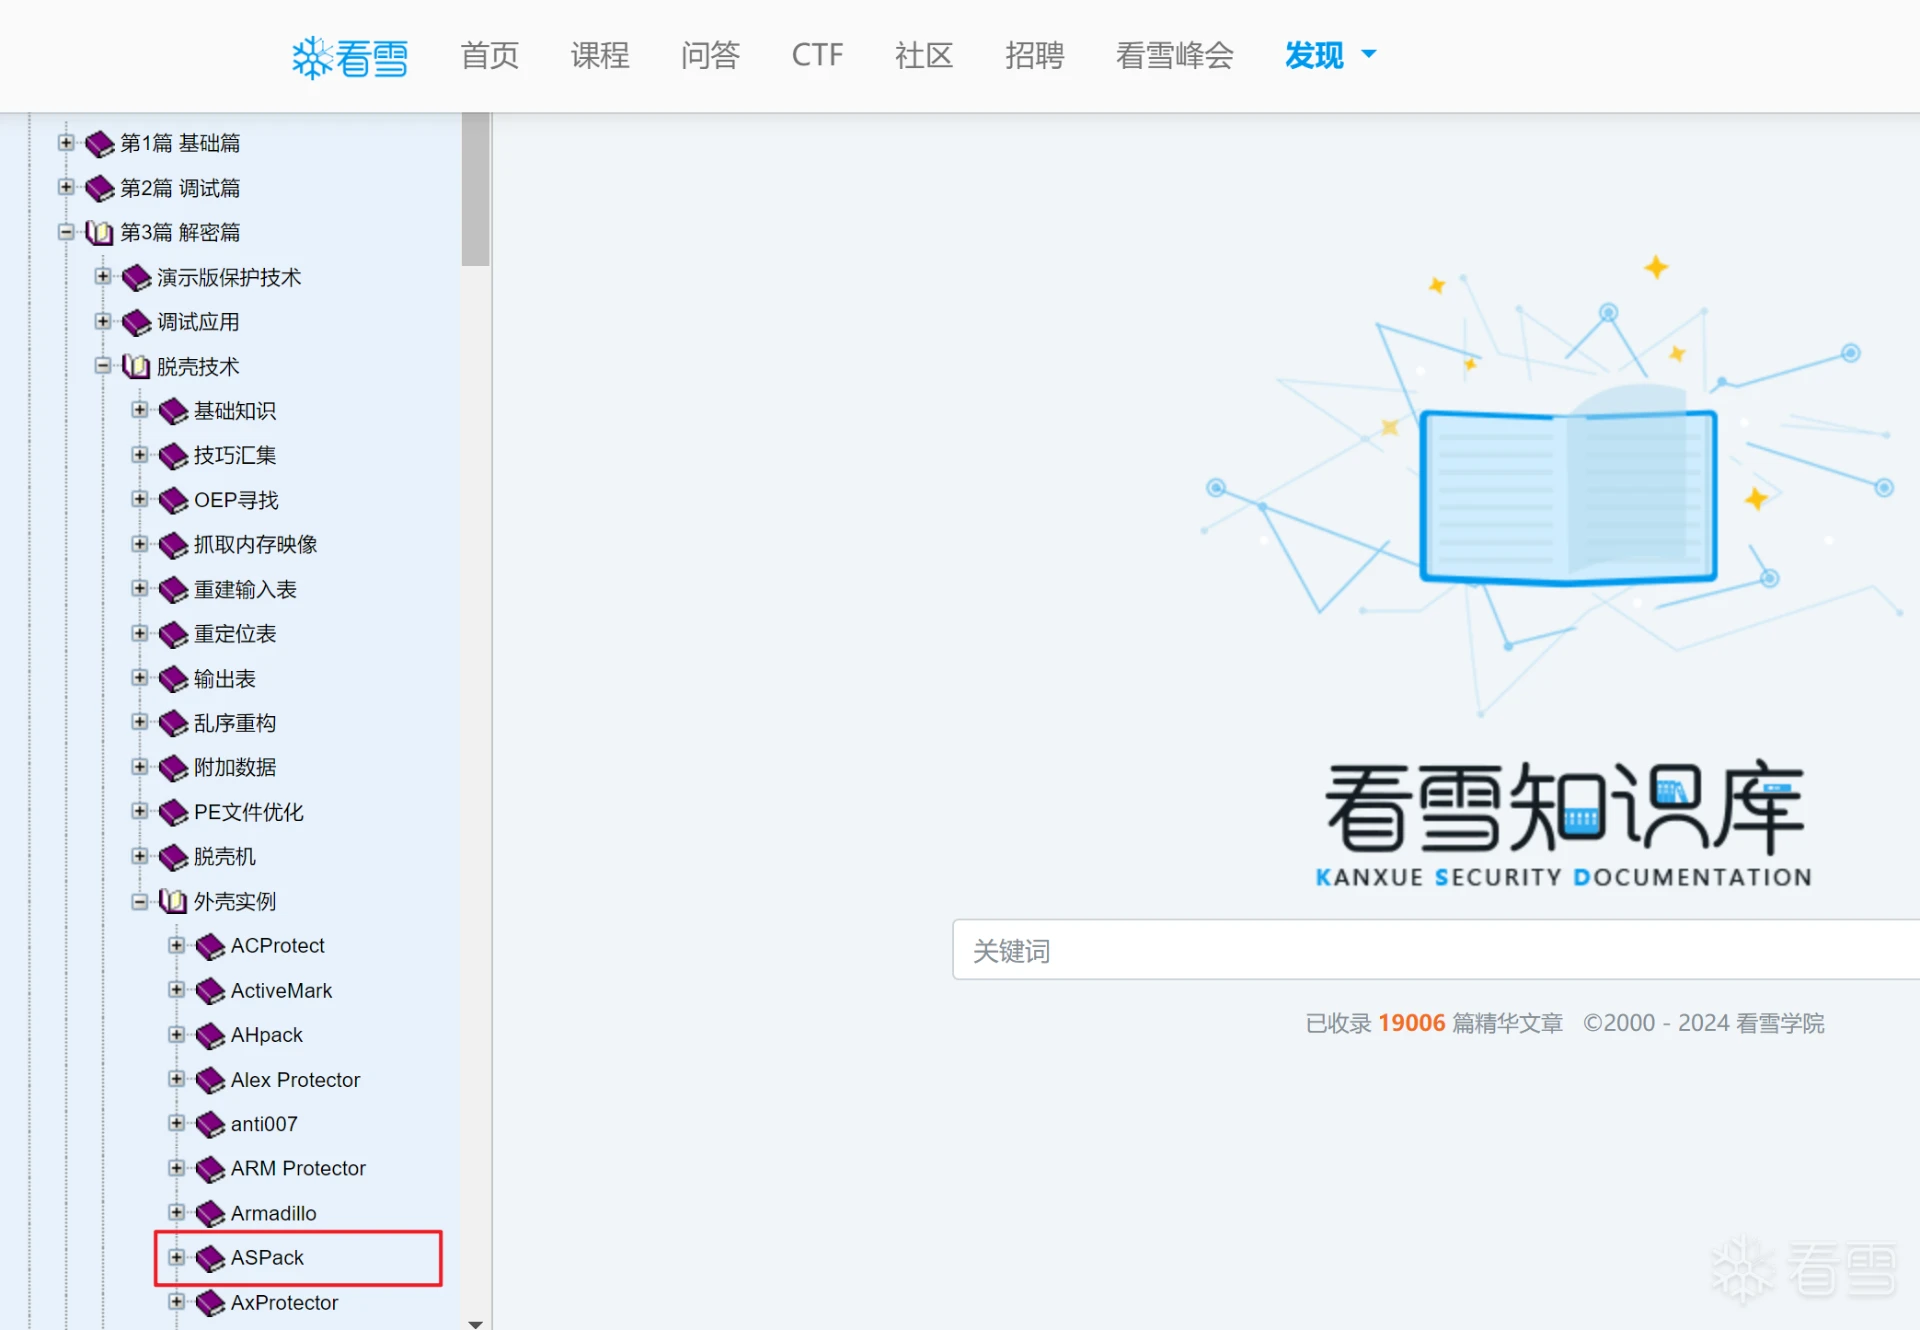
Task: Expand the 调试应用 node with plus box
Action: [103, 321]
